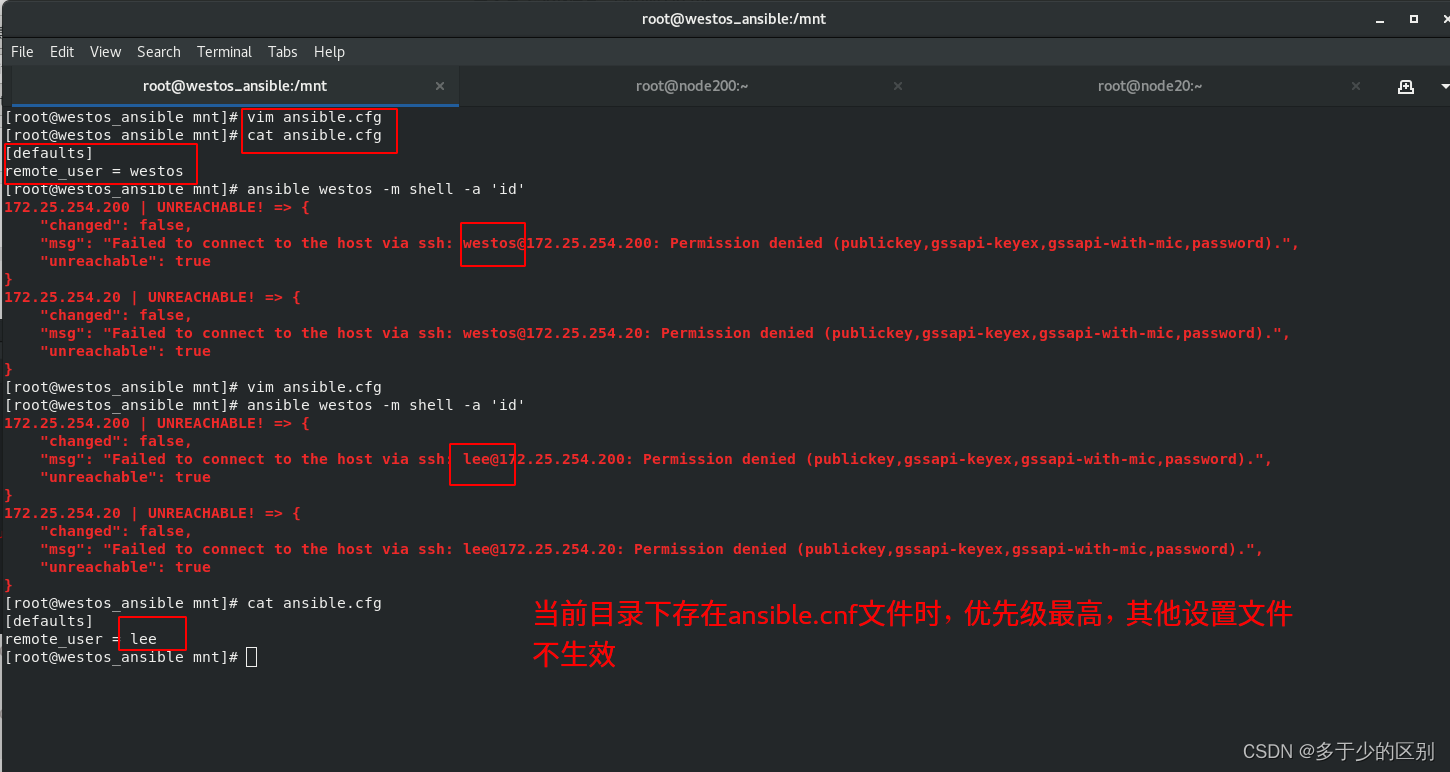This screenshot has width=1450, height=772.
Task: Open the File menu
Action: click(21, 51)
